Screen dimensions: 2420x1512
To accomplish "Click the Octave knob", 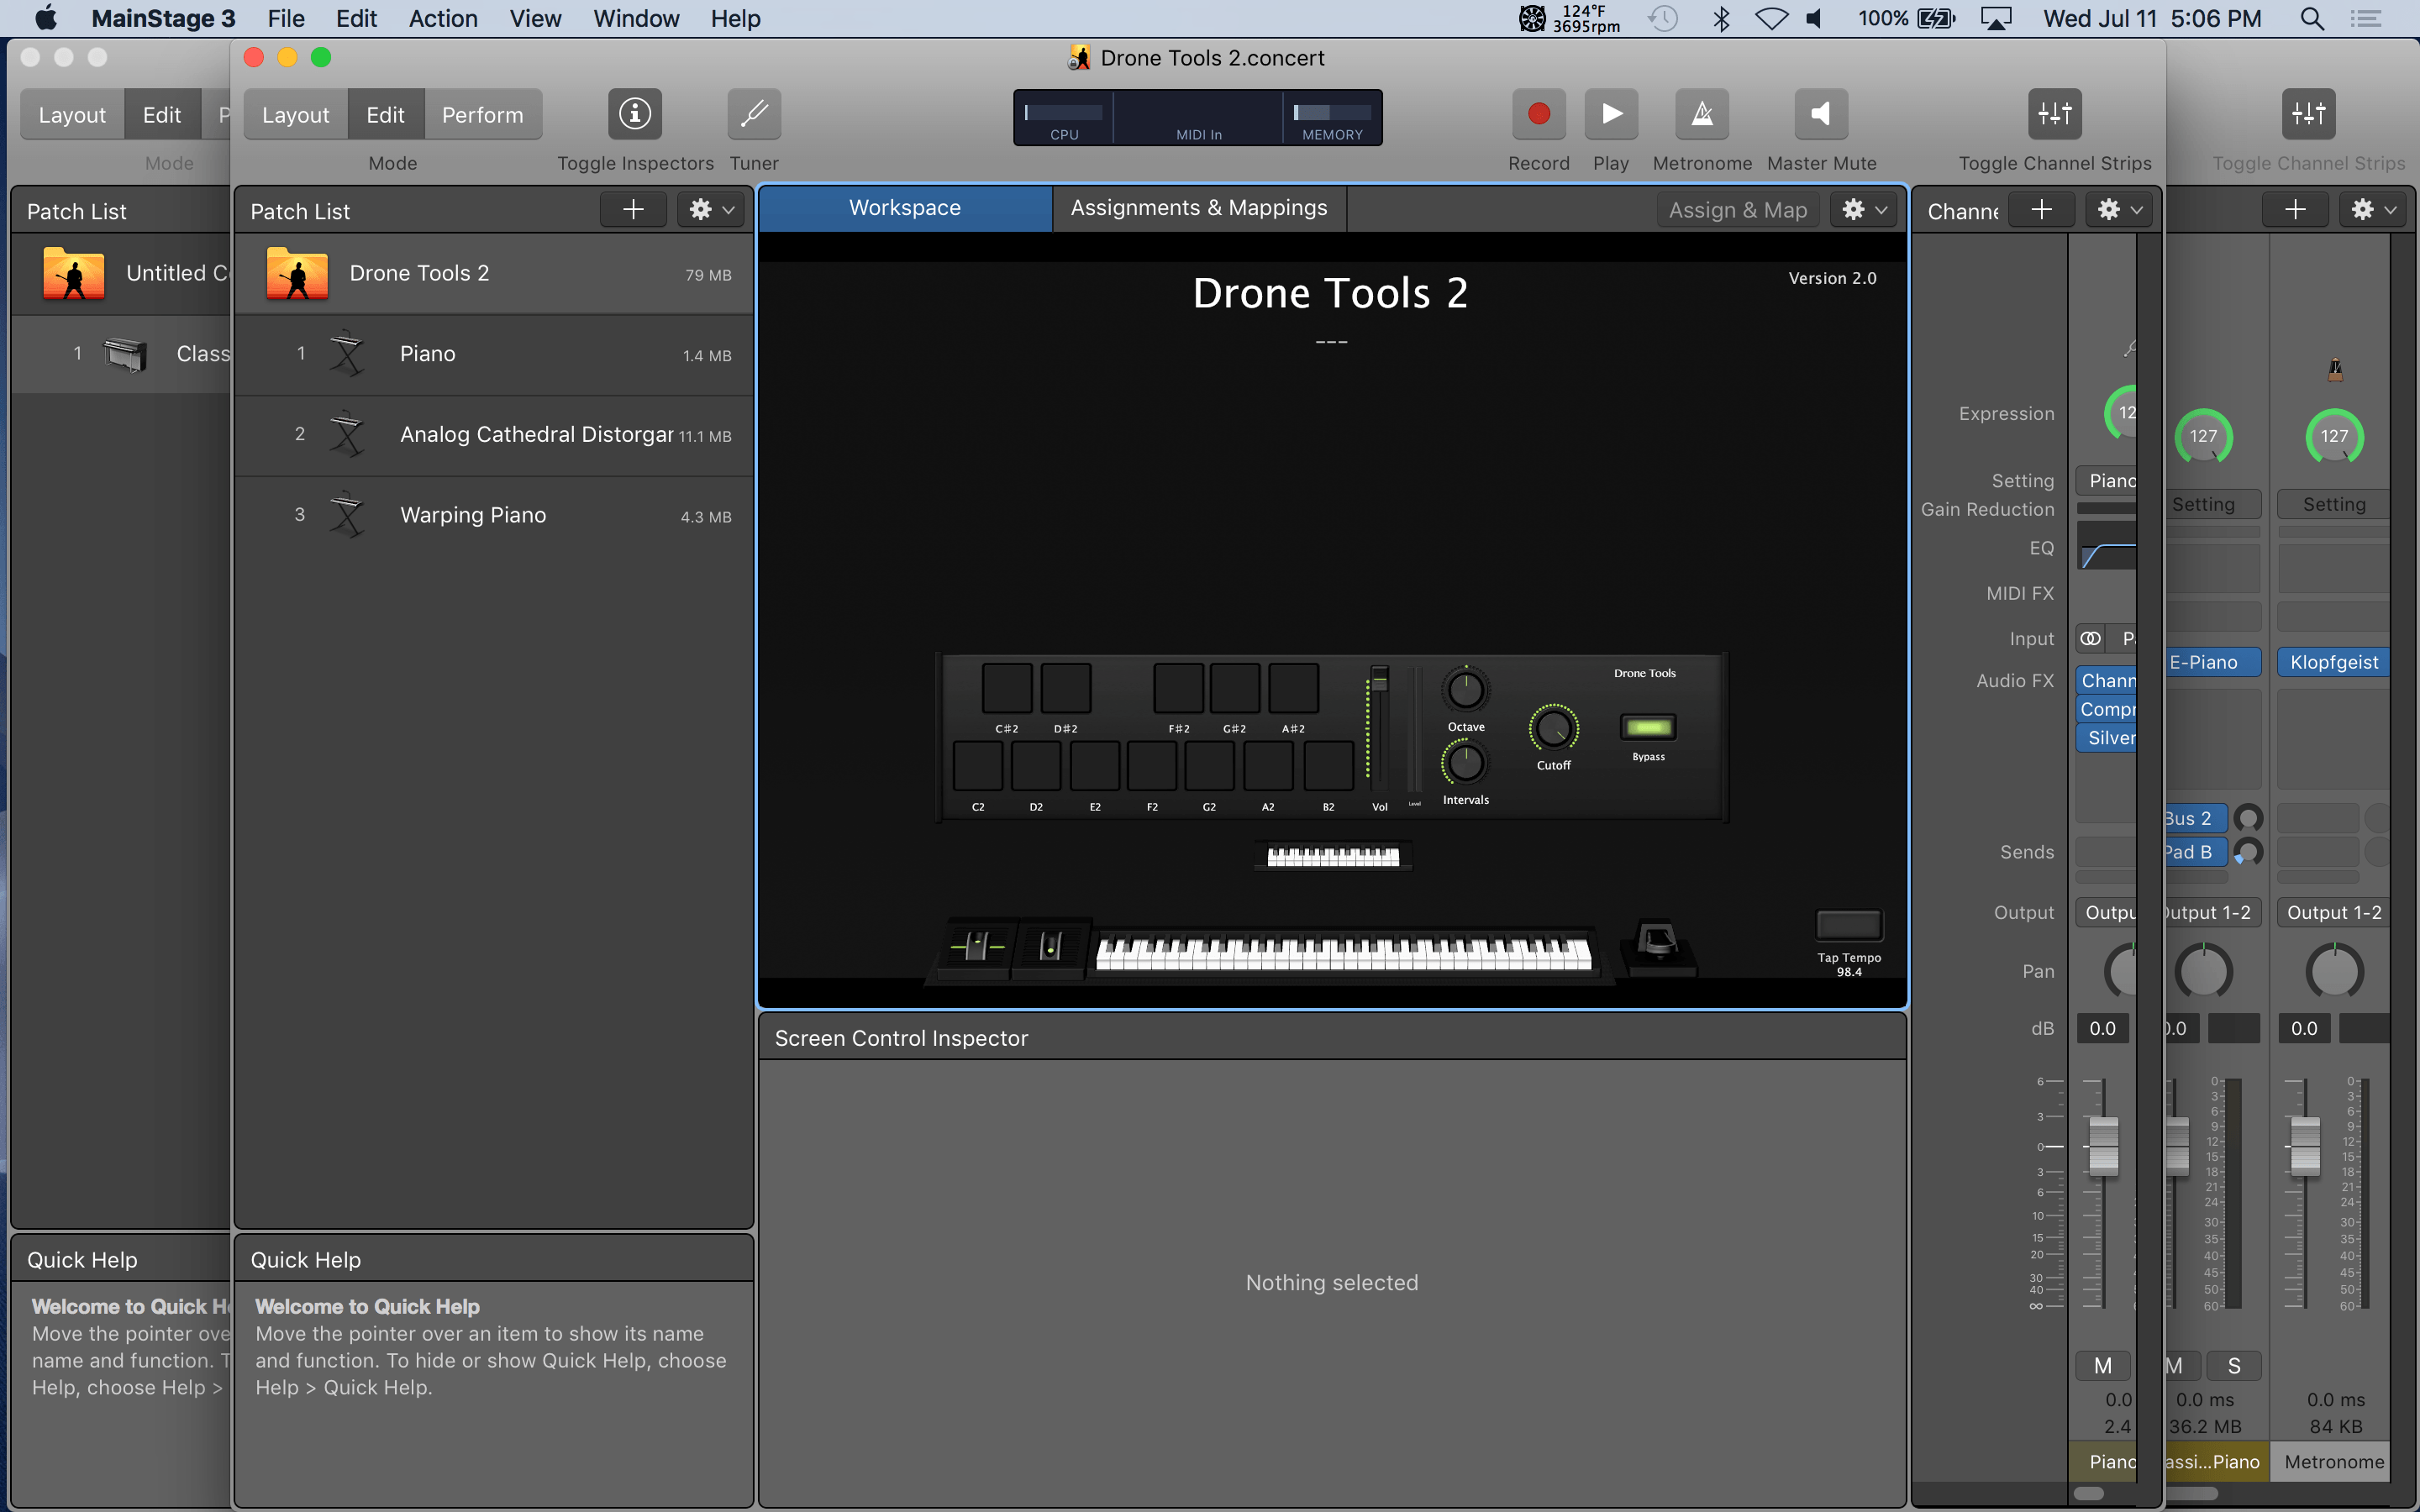I will 1465,690.
